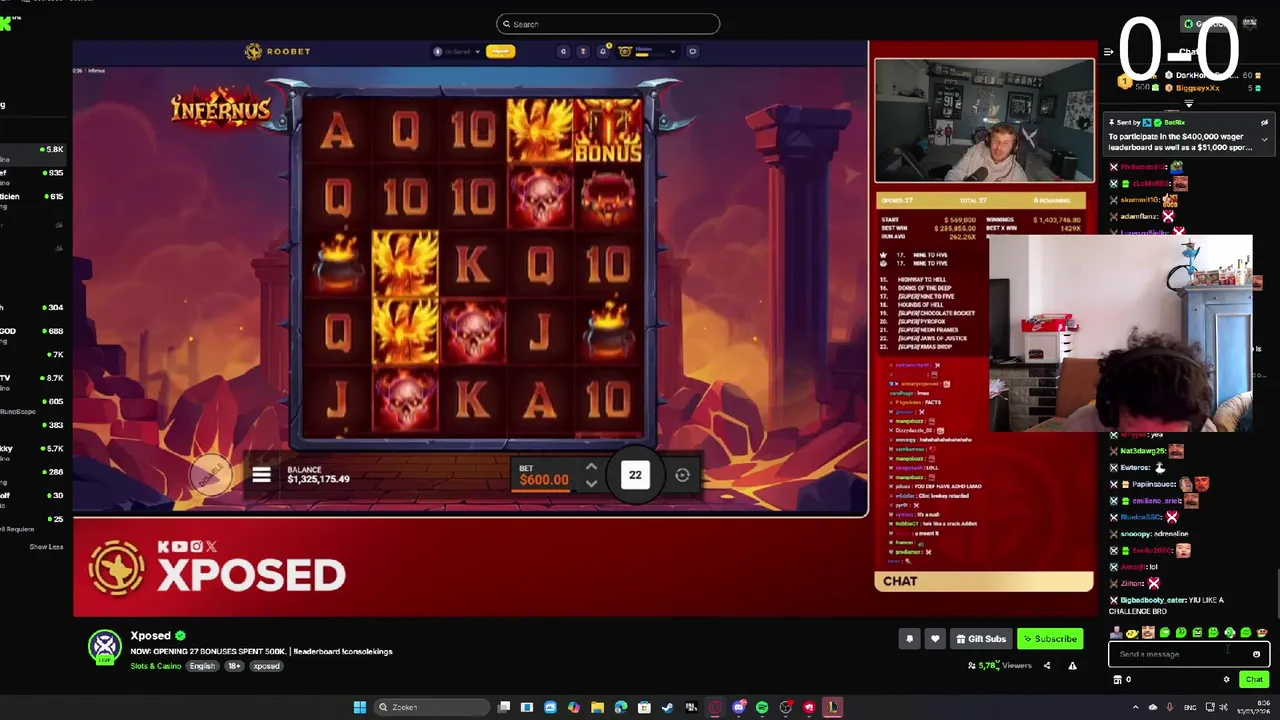The image size is (1280, 720).
Task: Open chat settings with the gear icon
Action: click(1226, 680)
